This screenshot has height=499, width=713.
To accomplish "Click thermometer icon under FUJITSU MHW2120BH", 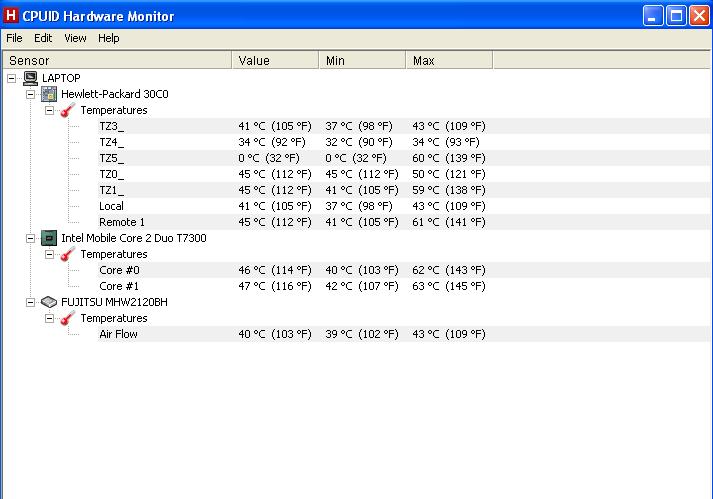I will click(x=68, y=318).
